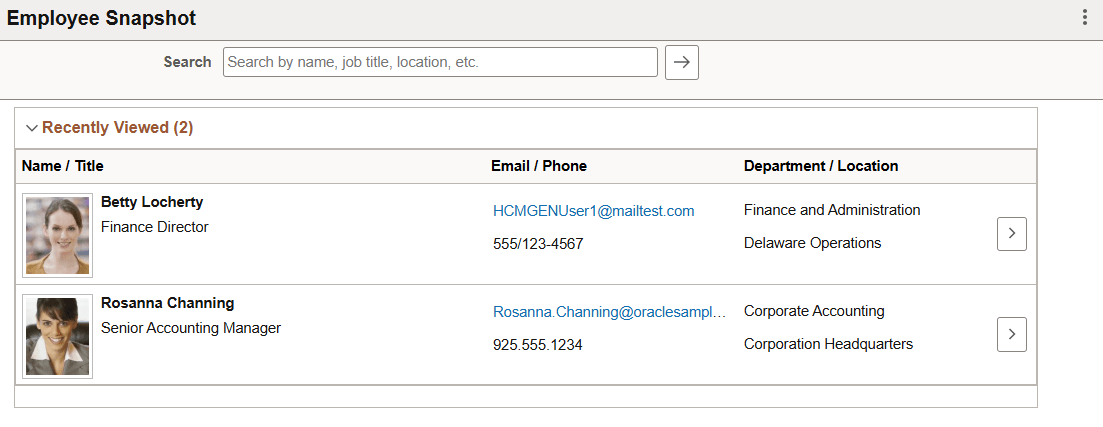
Task: Collapse the Recently Viewed section
Action: pyautogui.click(x=32, y=128)
